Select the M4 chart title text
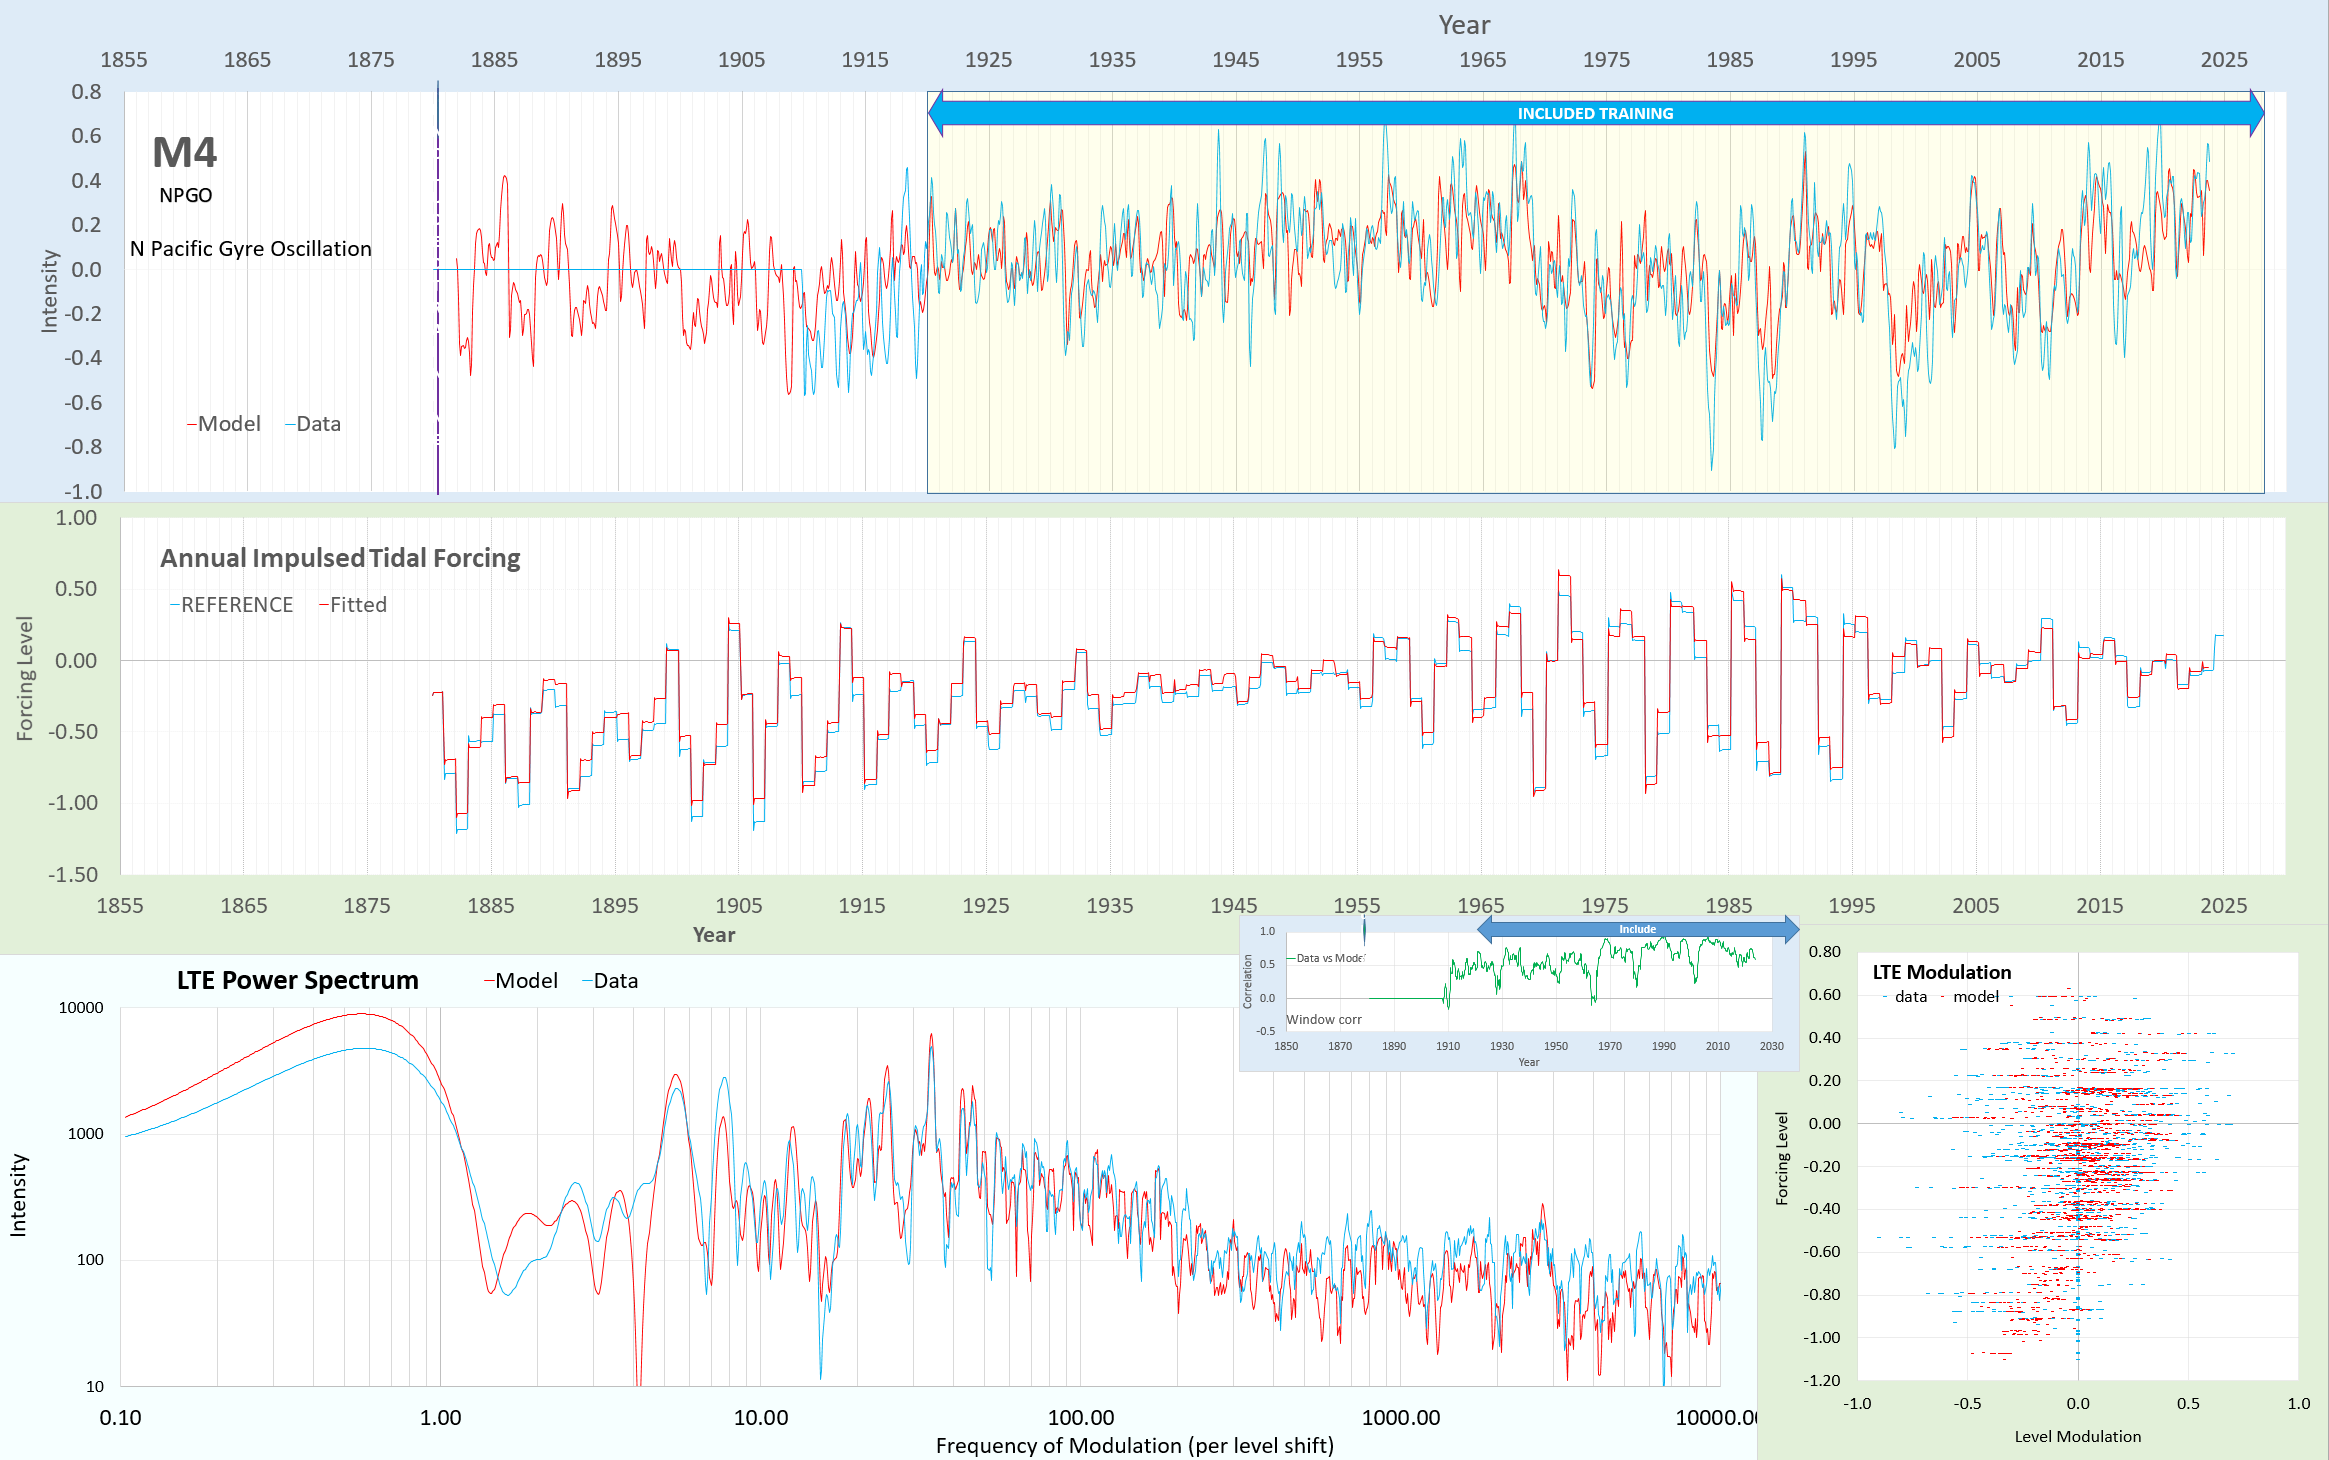Image resolution: width=2329 pixels, height=1460 pixels. (x=184, y=153)
